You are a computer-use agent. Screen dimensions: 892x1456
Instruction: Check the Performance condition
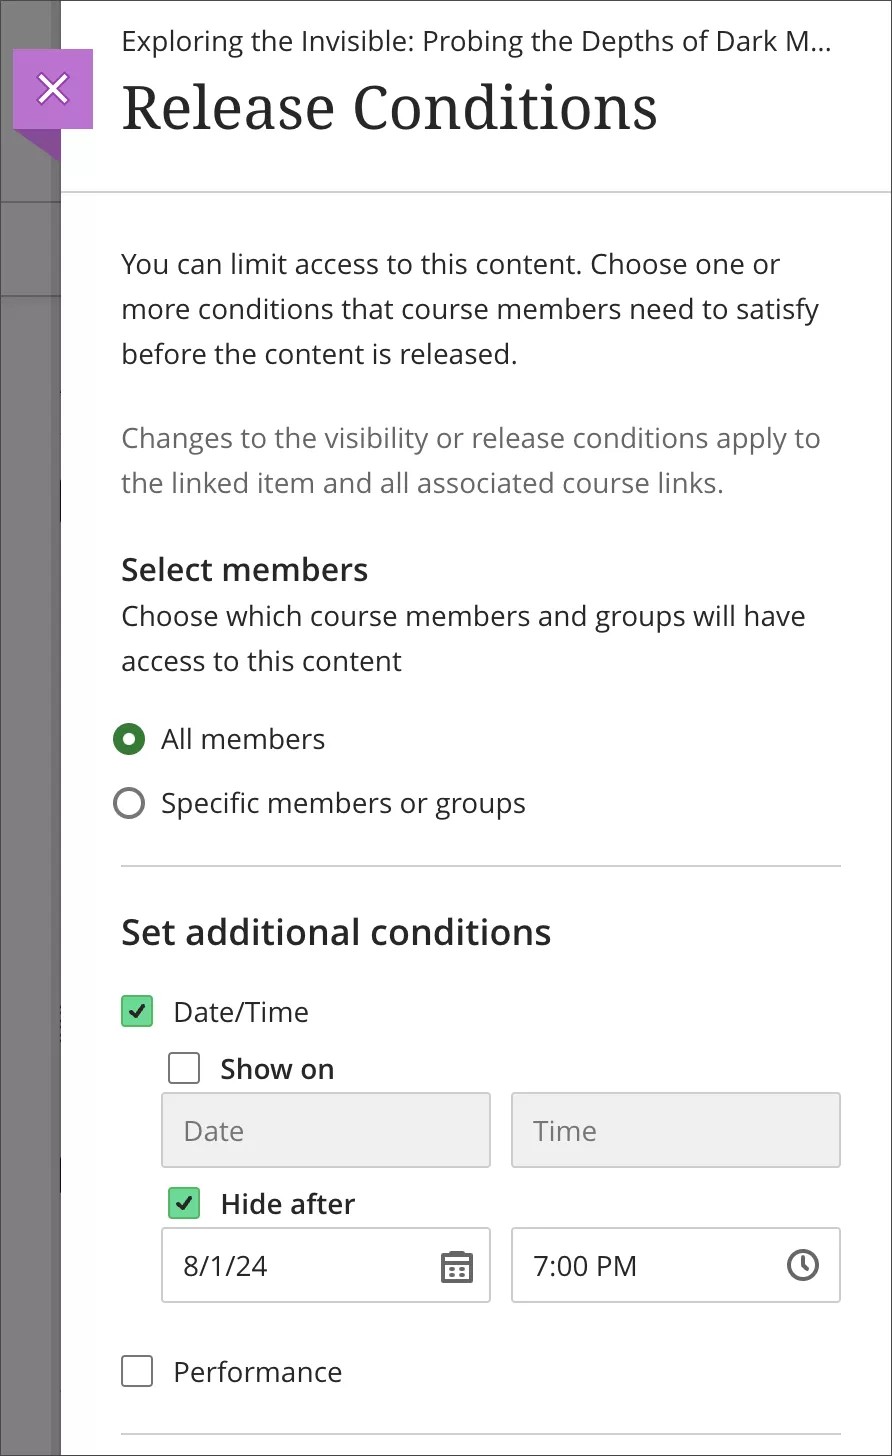[136, 1372]
